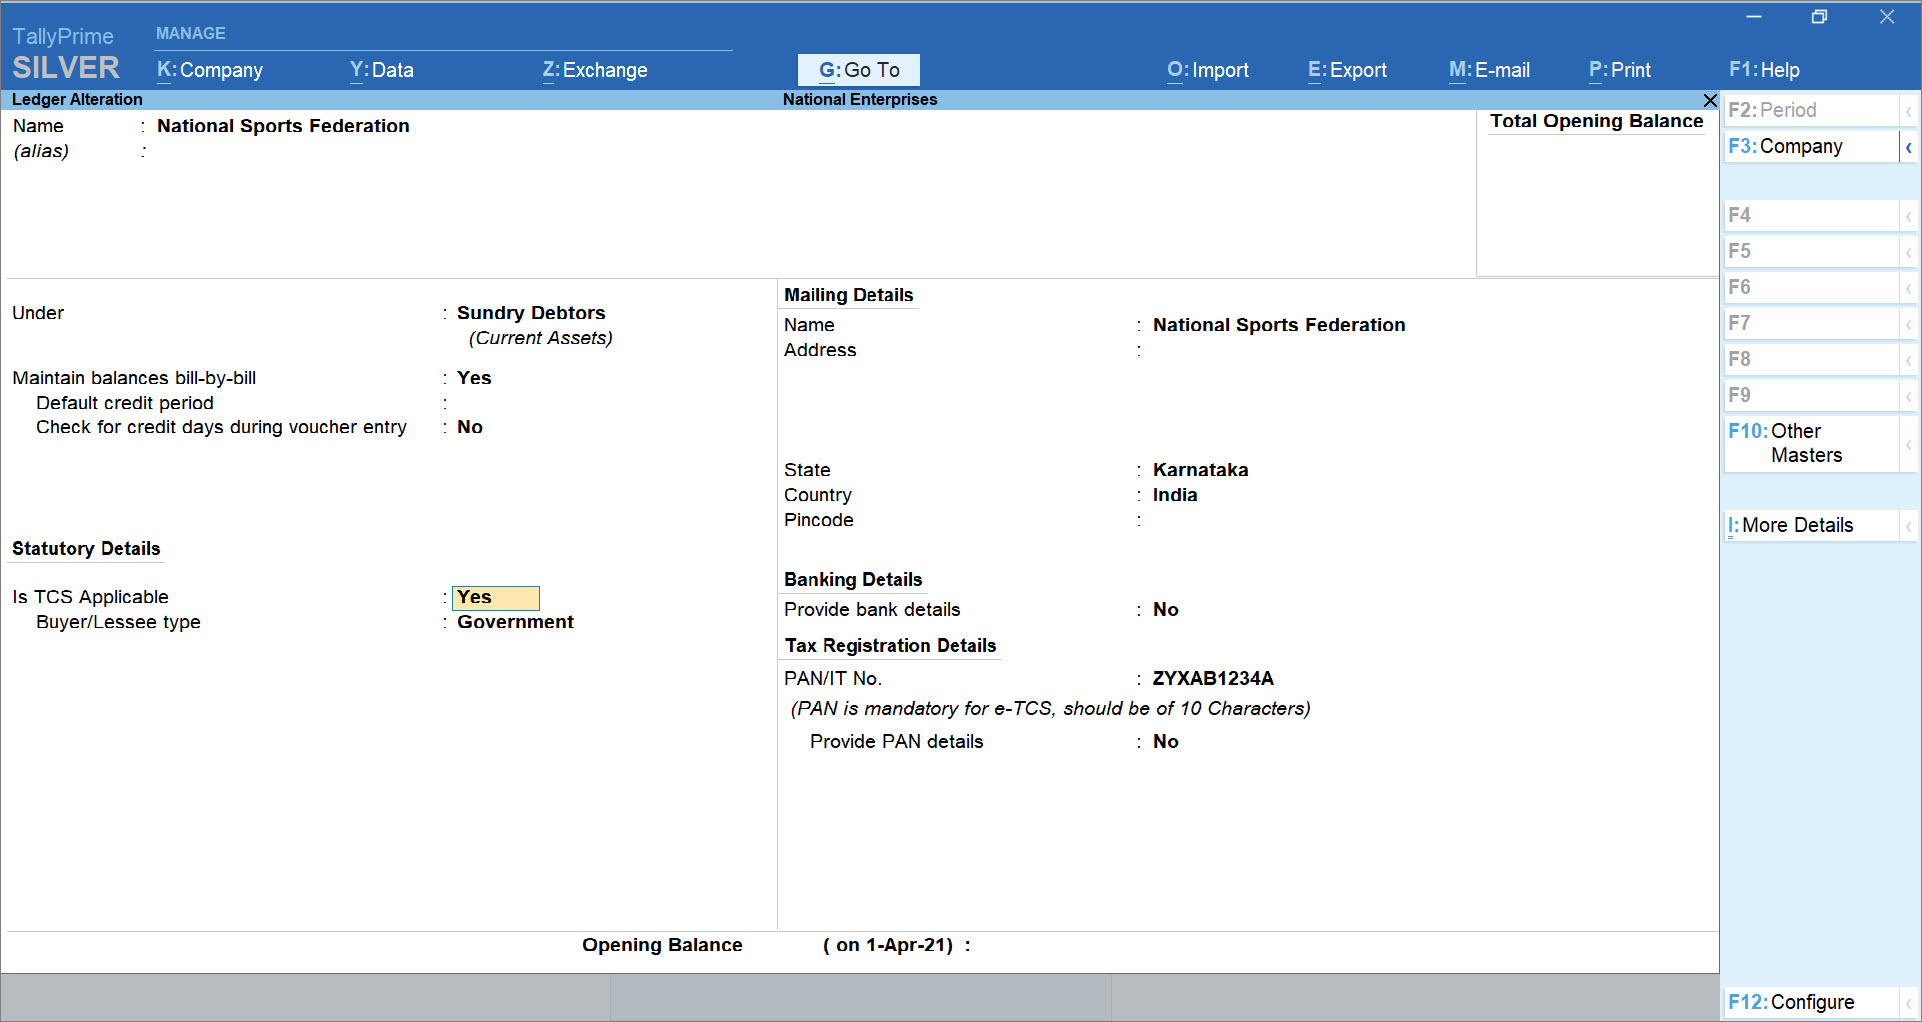This screenshot has width=1922, height=1022.
Task: Click the Total Opening Balance heading
Action: tap(1597, 121)
